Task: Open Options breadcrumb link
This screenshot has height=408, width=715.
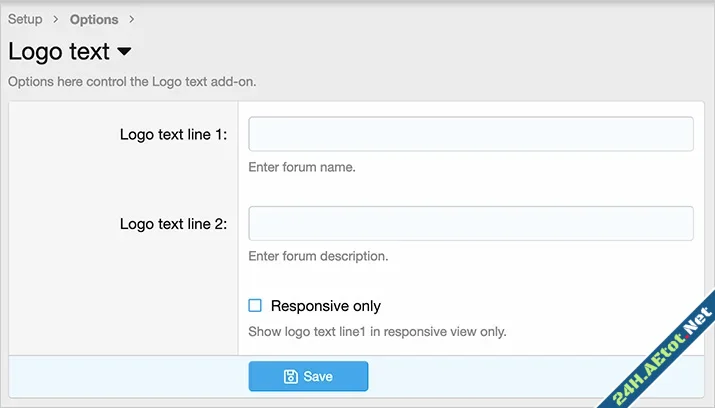Action: (94, 19)
